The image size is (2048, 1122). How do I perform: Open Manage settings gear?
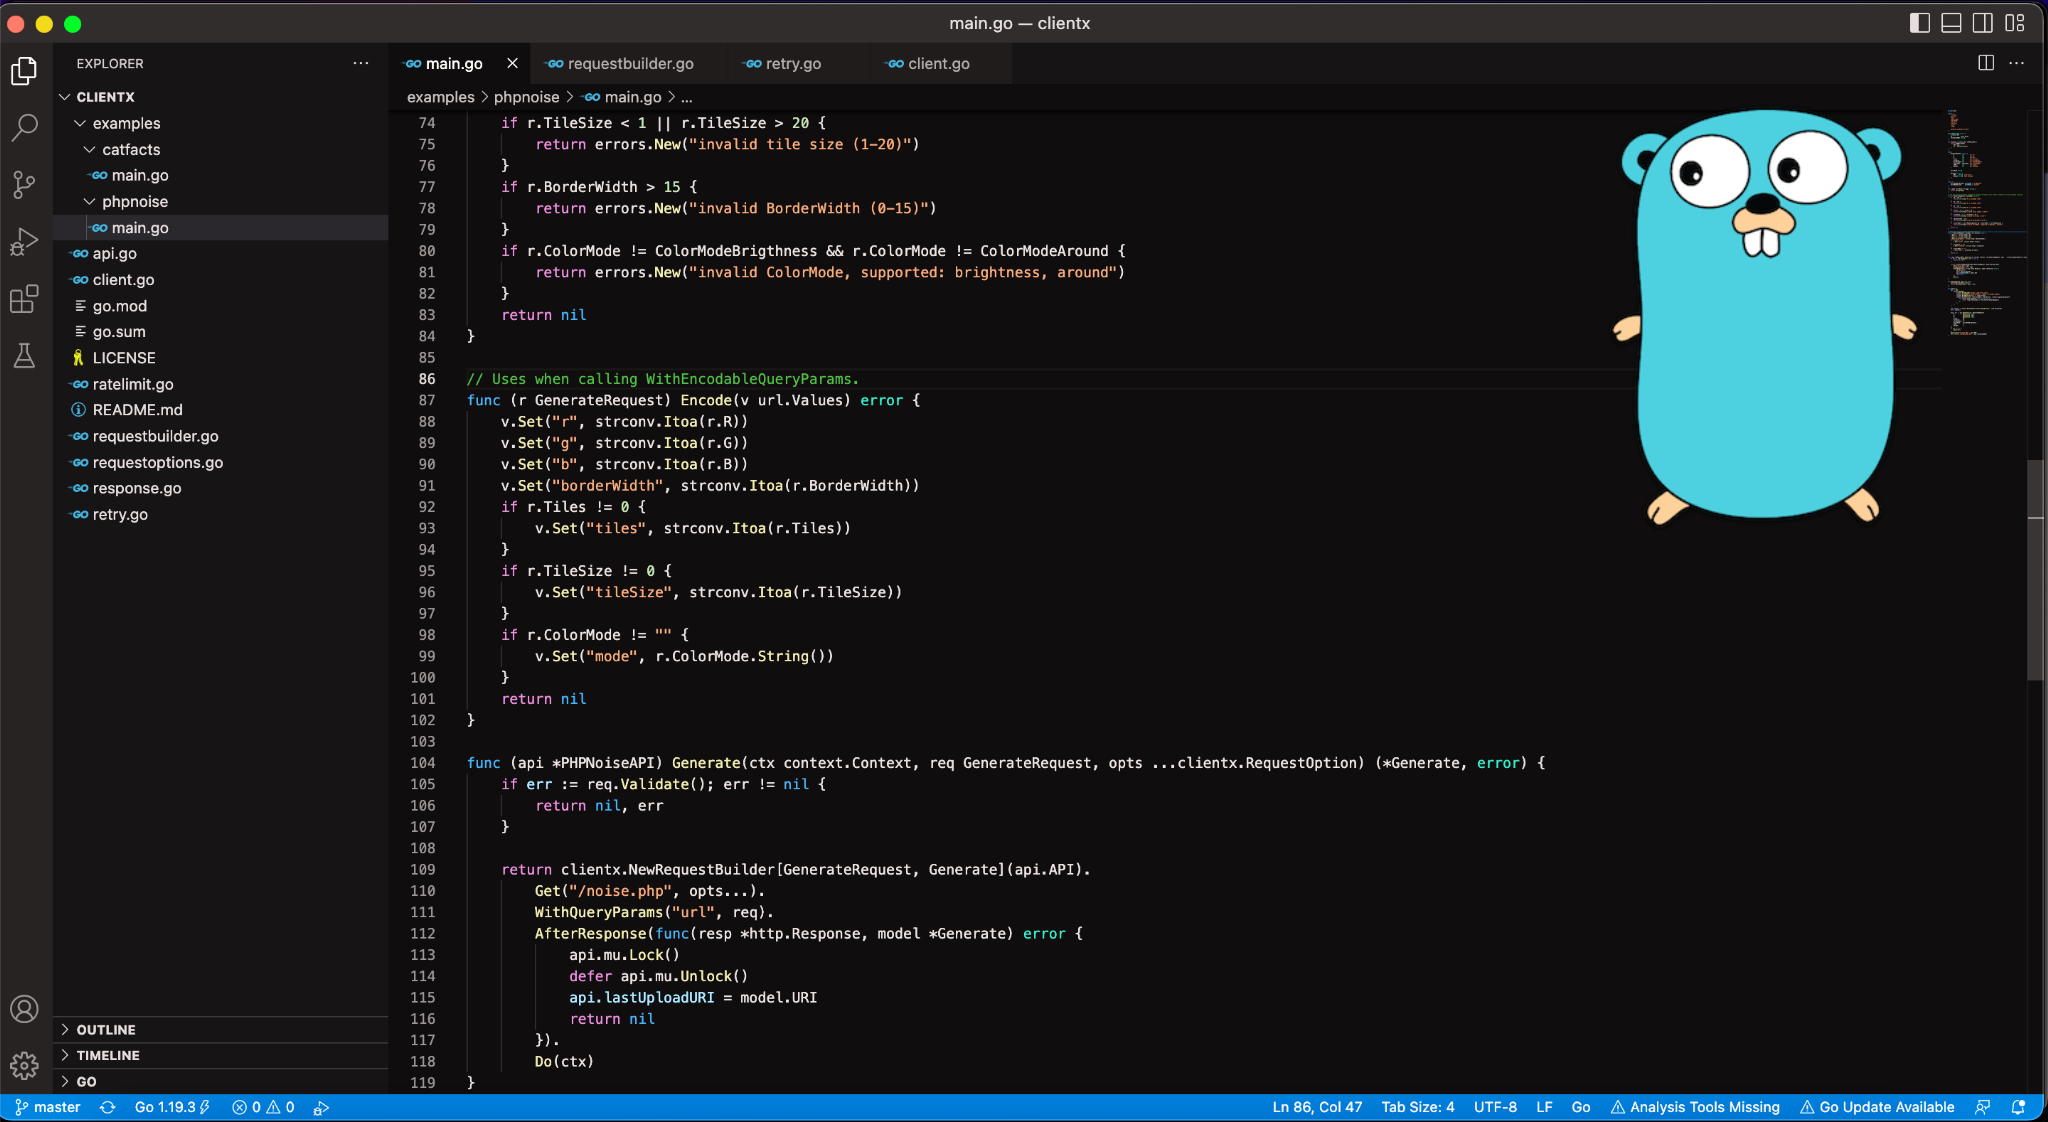[24, 1065]
